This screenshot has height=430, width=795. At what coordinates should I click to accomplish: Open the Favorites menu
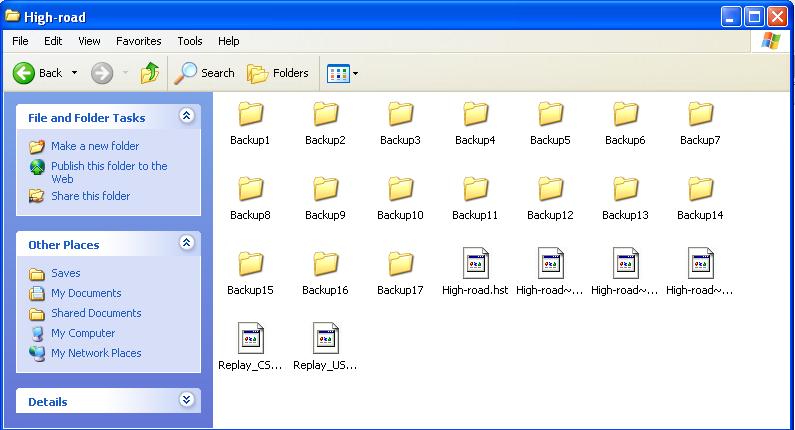[x=138, y=41]
